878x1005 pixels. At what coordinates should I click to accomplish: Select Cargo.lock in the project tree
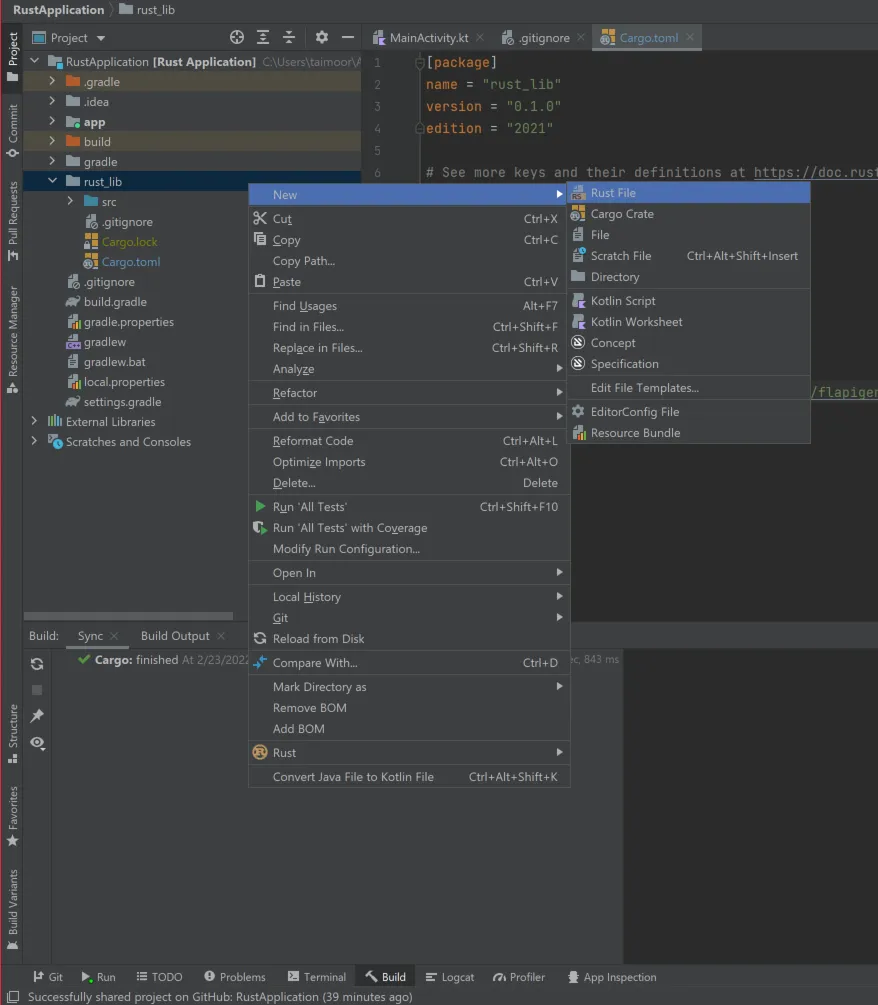click(x=129, y=242)
